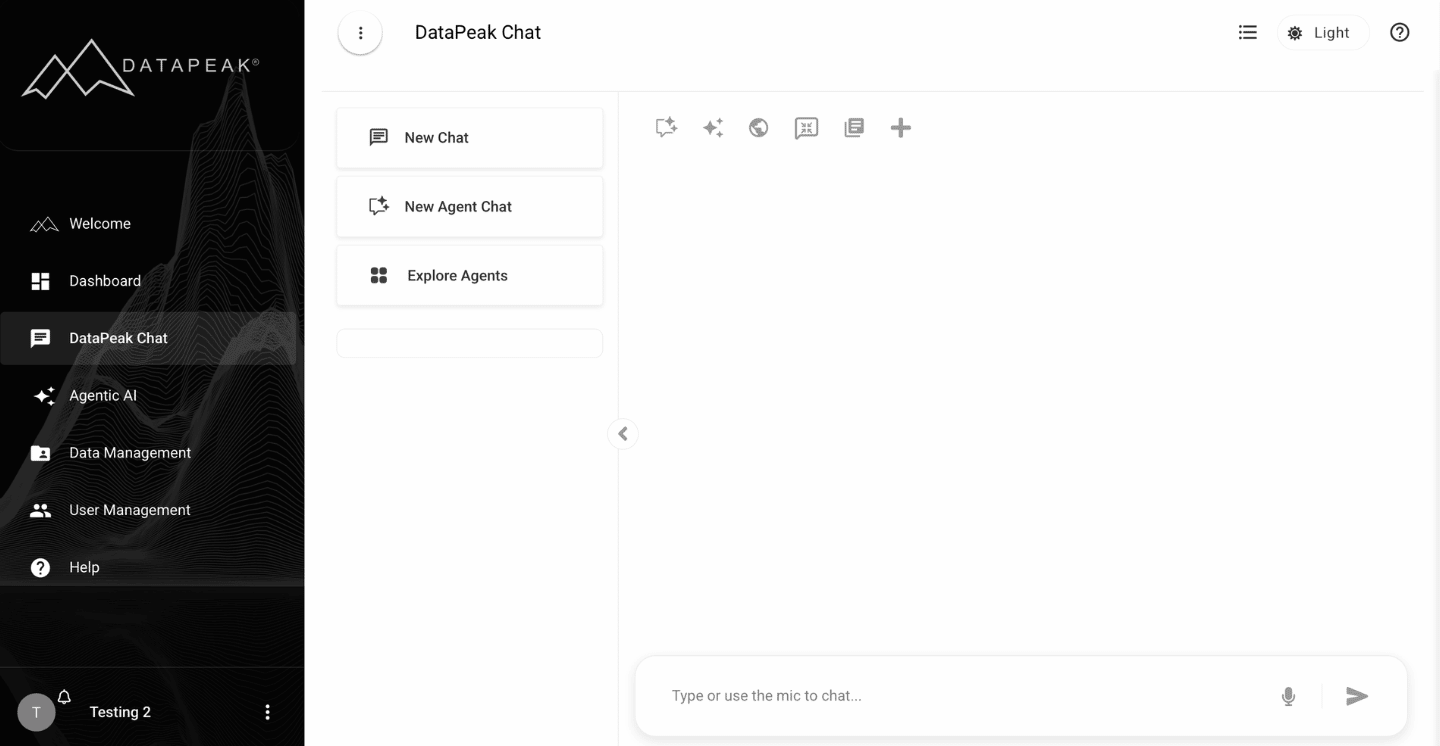Go to Welcome in sidebar
Image resolution: width=1440 pixels, height=746 pixels.
(148, 224)
